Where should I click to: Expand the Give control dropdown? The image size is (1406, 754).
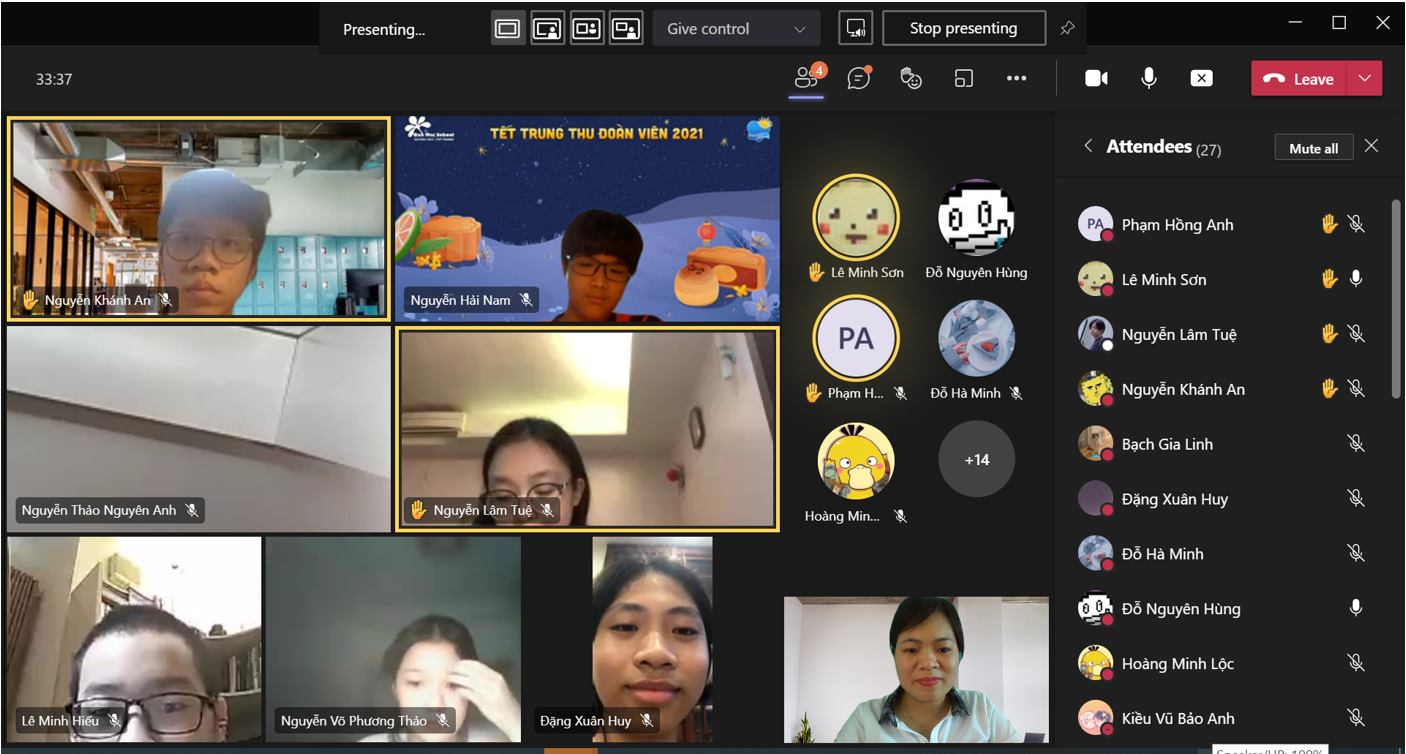coord(736,29)
